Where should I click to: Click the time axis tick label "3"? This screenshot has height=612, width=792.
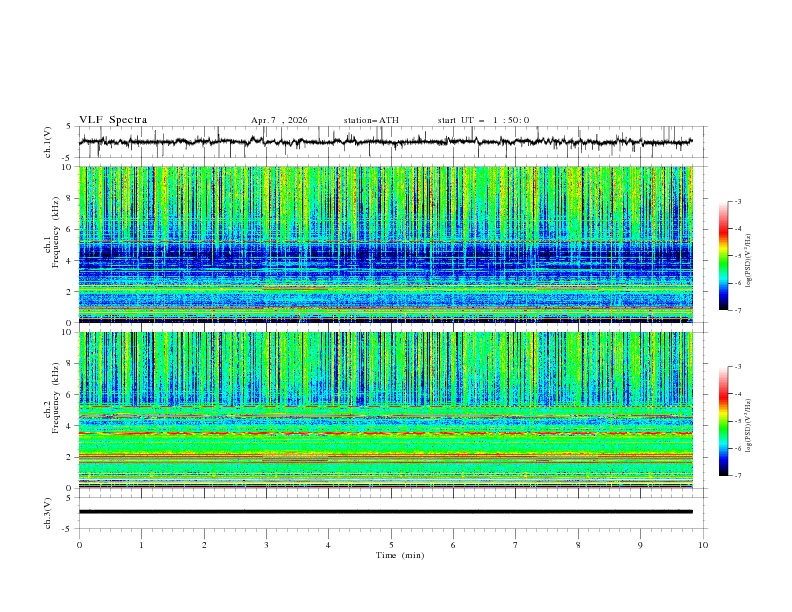tap(266, 545)
